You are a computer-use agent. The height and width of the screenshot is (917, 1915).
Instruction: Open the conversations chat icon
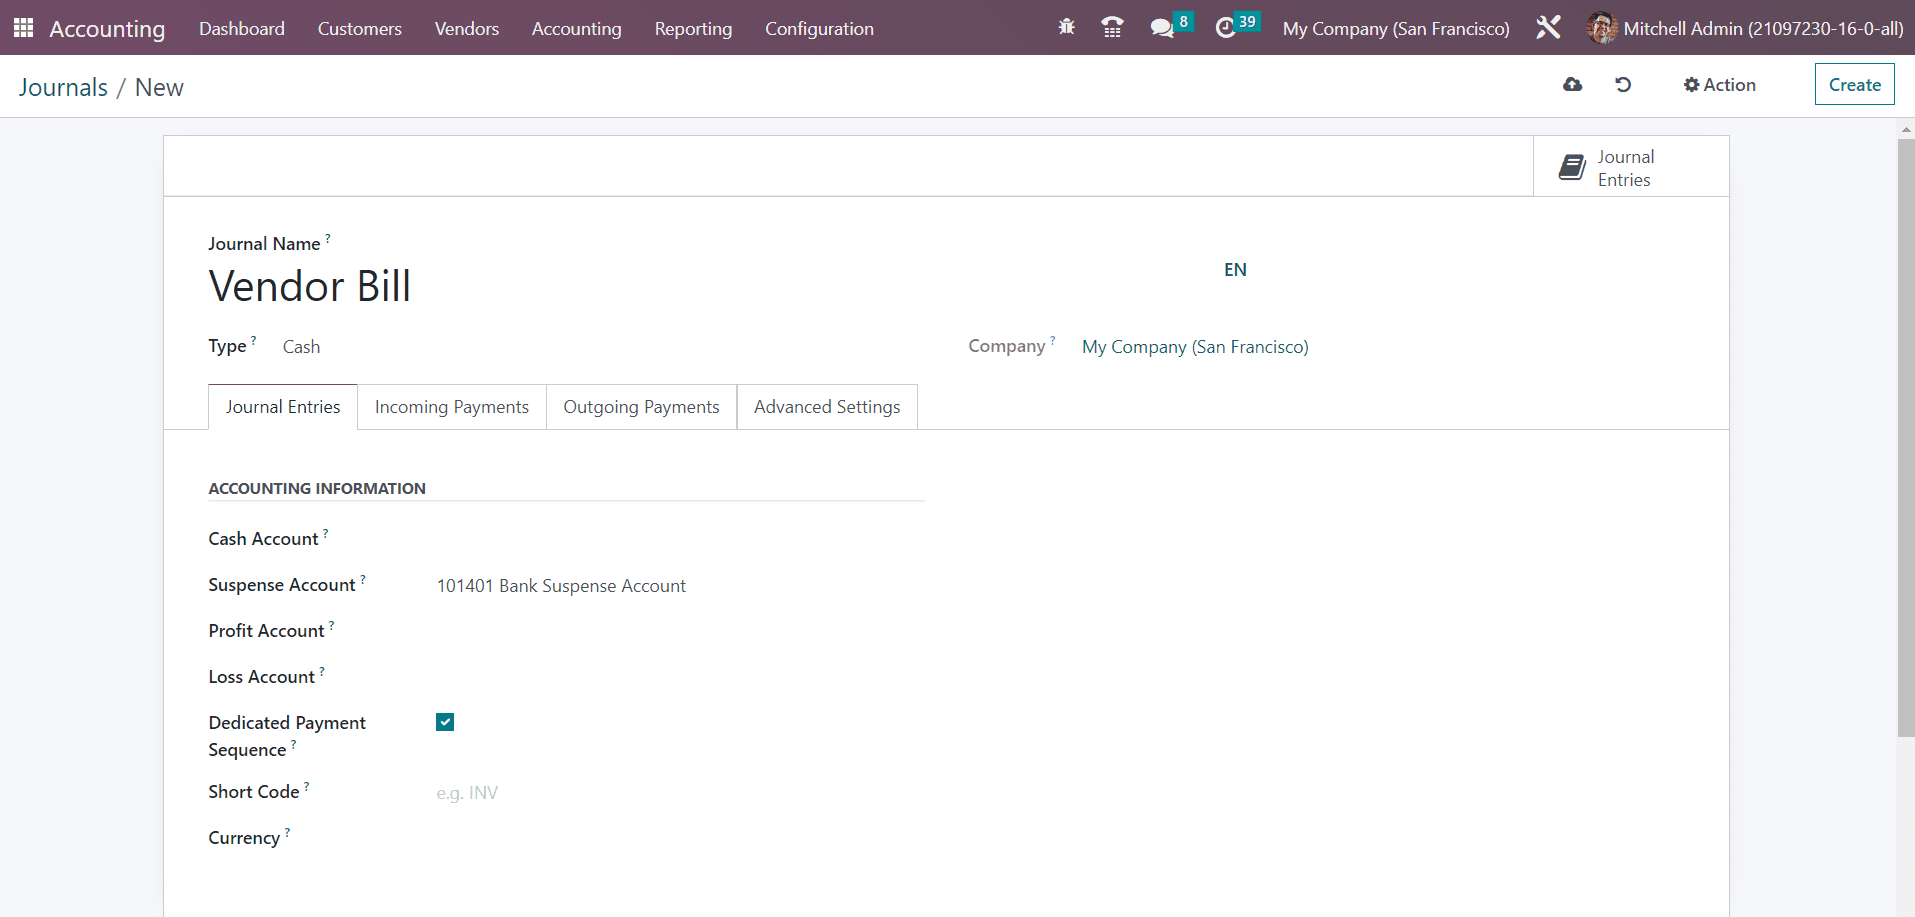[1161, 28]
